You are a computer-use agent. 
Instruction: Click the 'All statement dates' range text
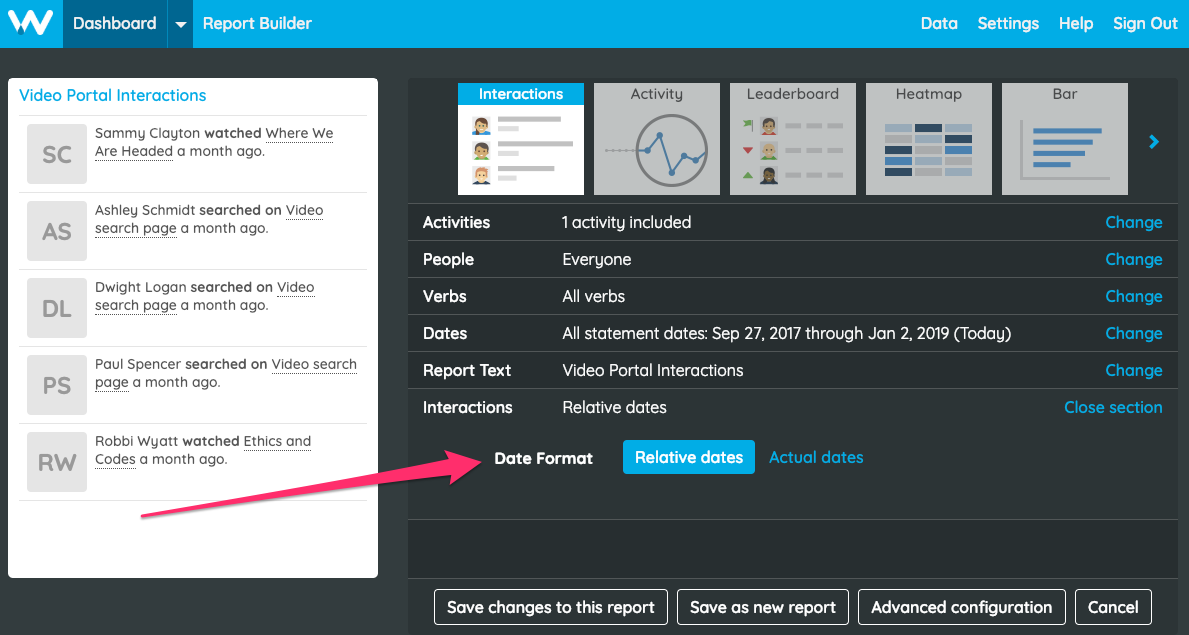point(786,334)
